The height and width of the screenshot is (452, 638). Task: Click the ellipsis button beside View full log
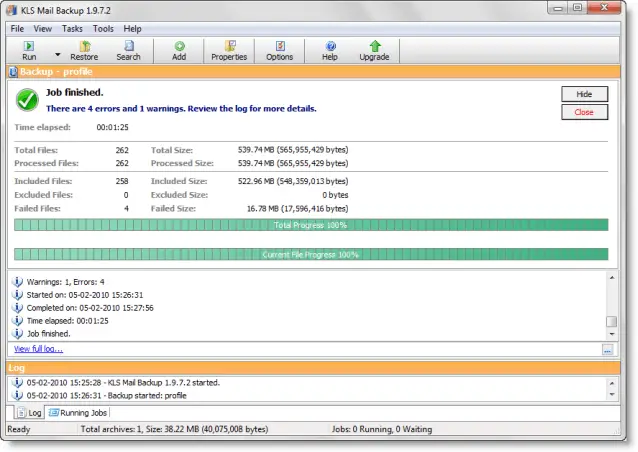[x=607, y=349]
